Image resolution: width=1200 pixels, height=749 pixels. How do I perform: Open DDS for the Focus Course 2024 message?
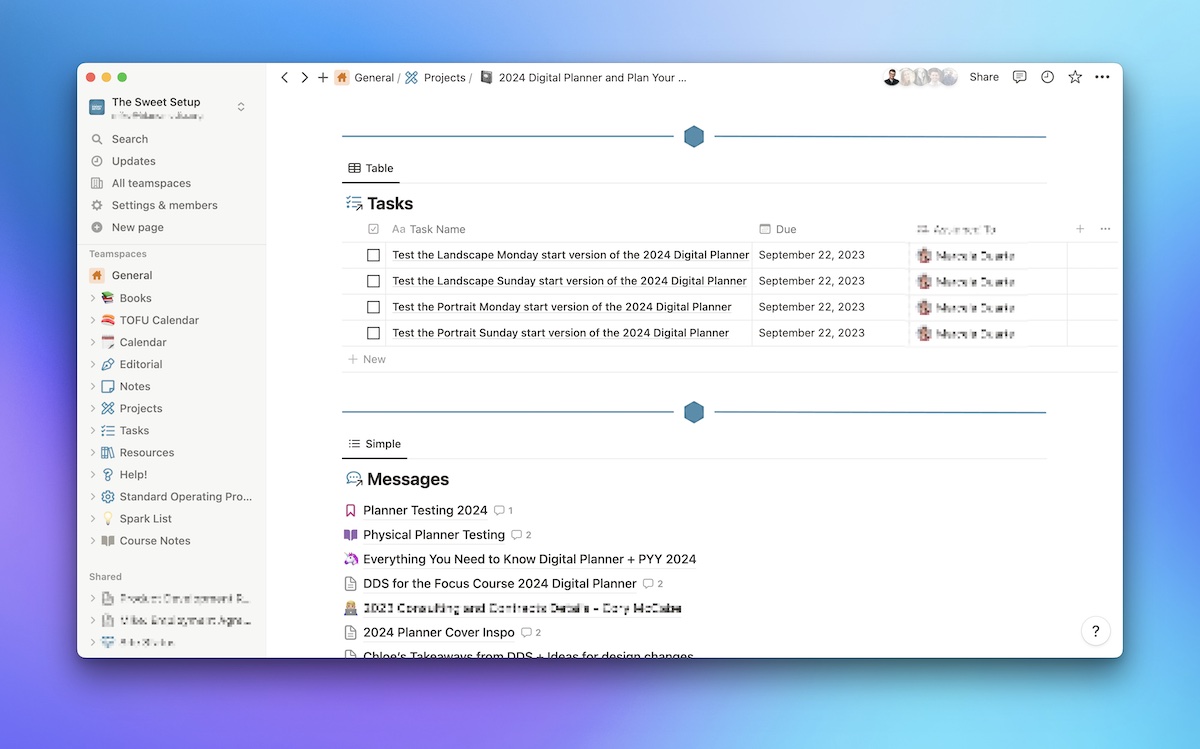pos(500,583)
